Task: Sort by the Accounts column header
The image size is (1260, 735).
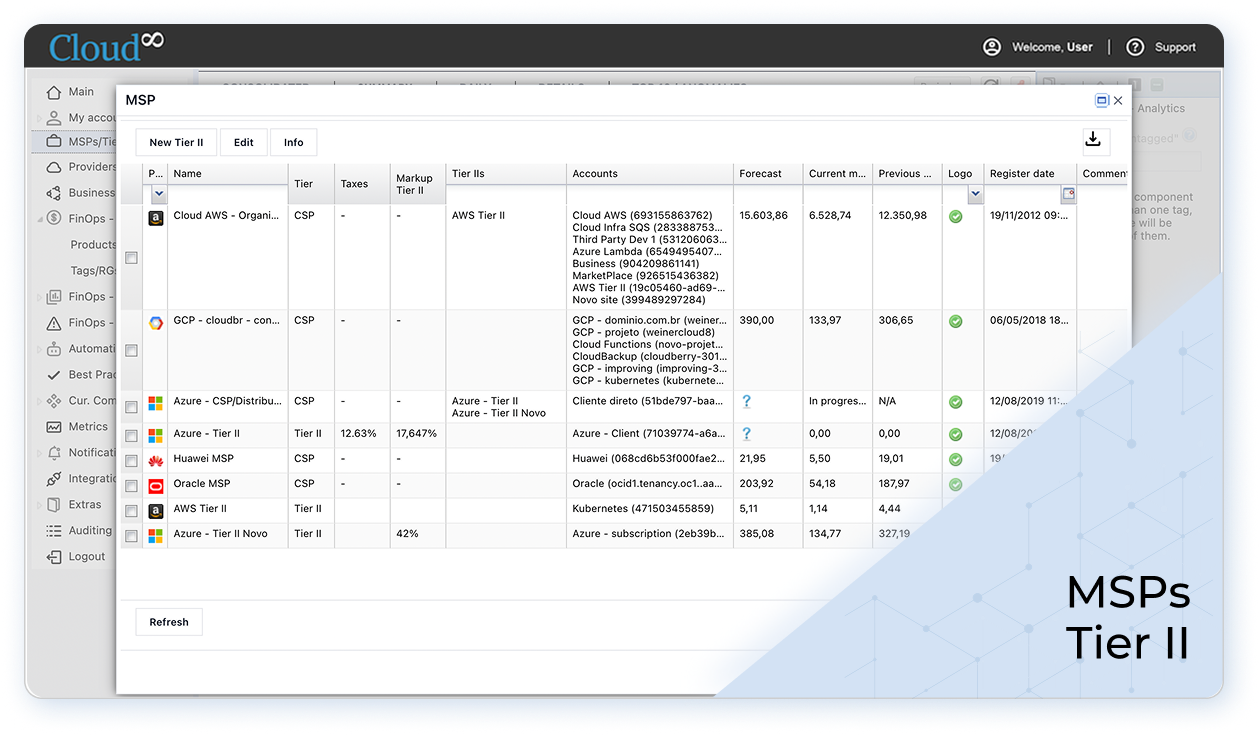Action: click(650, 174)
